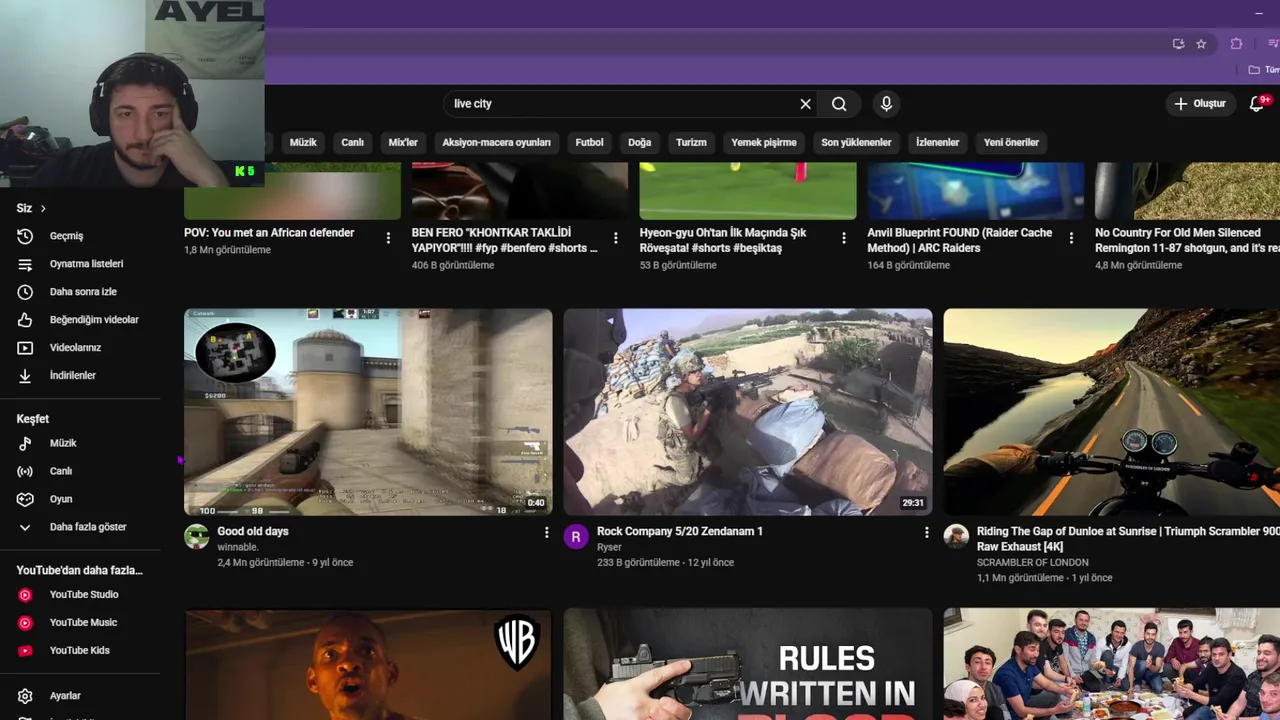Open Rock Company 5/20 Zendanam thumbnail
Viewport: 1280px width, 720px height.
[x=748, y=412]
